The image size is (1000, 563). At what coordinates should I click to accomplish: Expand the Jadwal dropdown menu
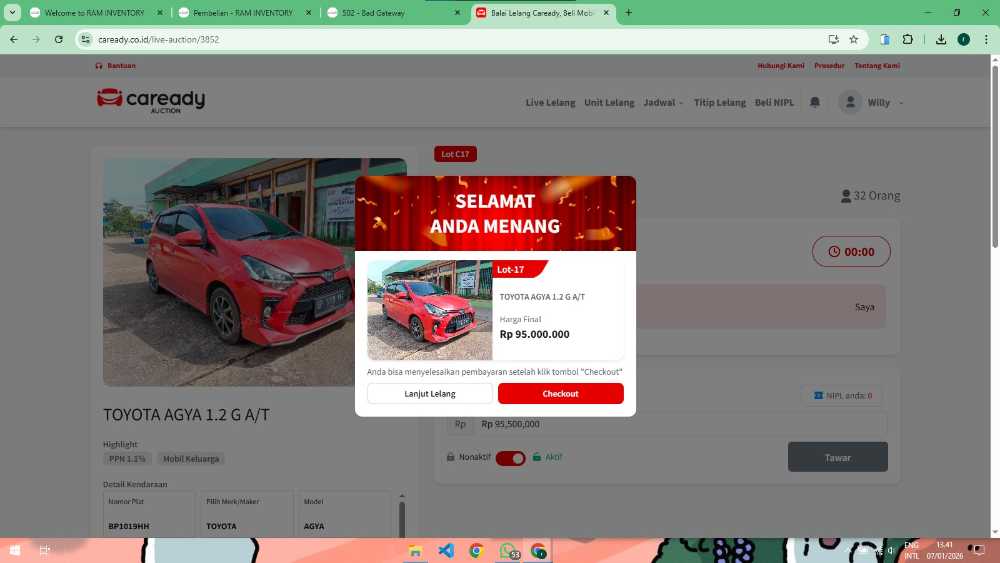point(663,103)
